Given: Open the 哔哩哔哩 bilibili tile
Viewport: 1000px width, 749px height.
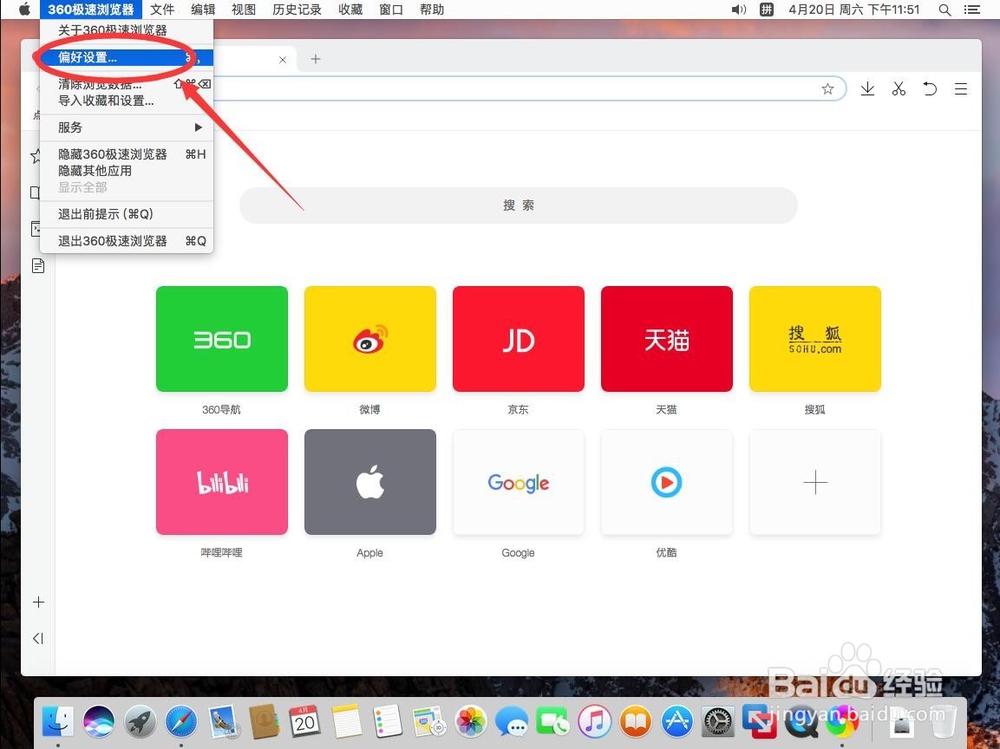Looking at the screenshot, I should [222, 482].
